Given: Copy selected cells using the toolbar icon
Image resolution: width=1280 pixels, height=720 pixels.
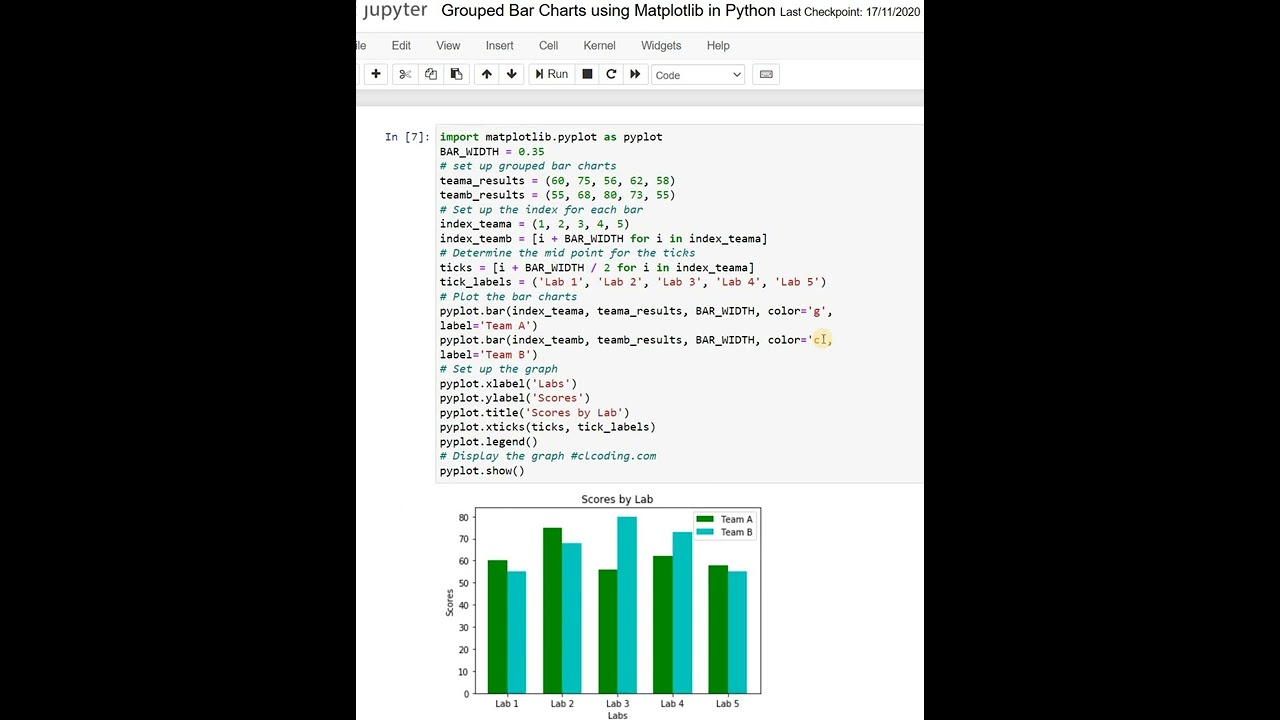Looking at the screenshot, I should tap(431, 74).
